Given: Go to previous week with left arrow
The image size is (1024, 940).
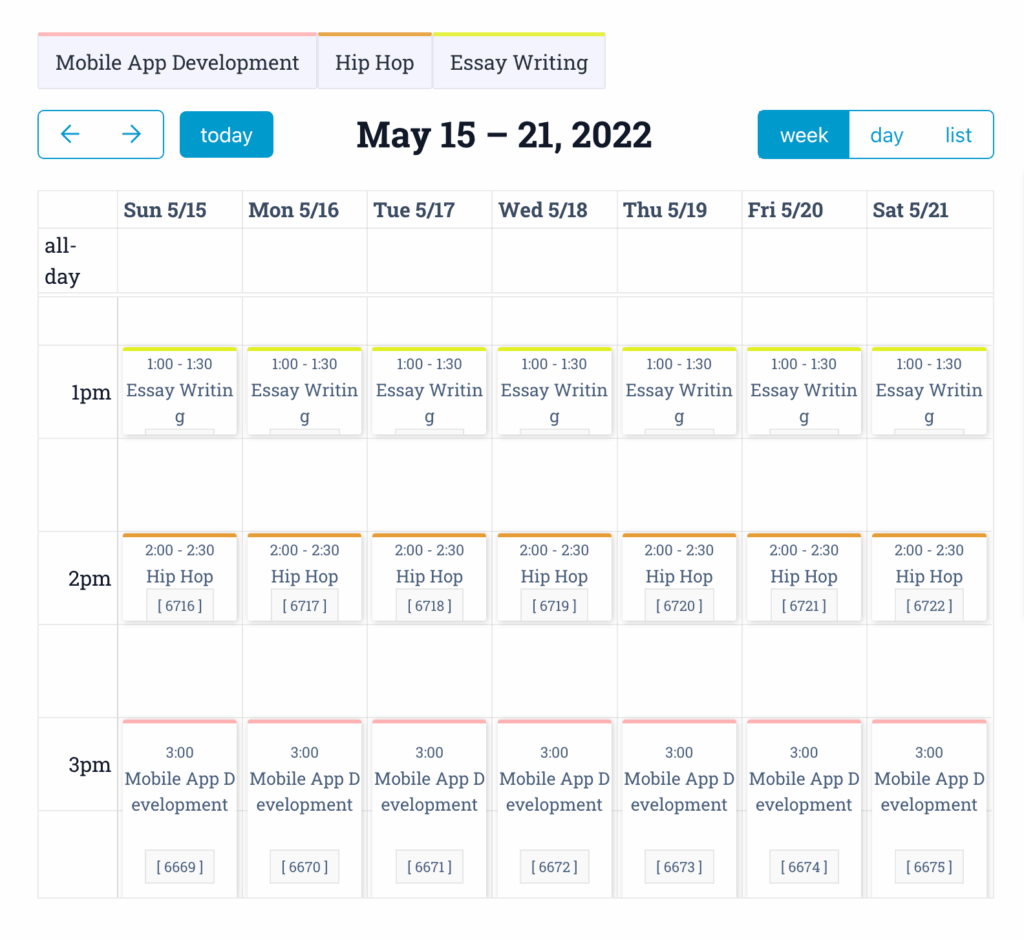Looking at the screenshot, I should point(70,135).
